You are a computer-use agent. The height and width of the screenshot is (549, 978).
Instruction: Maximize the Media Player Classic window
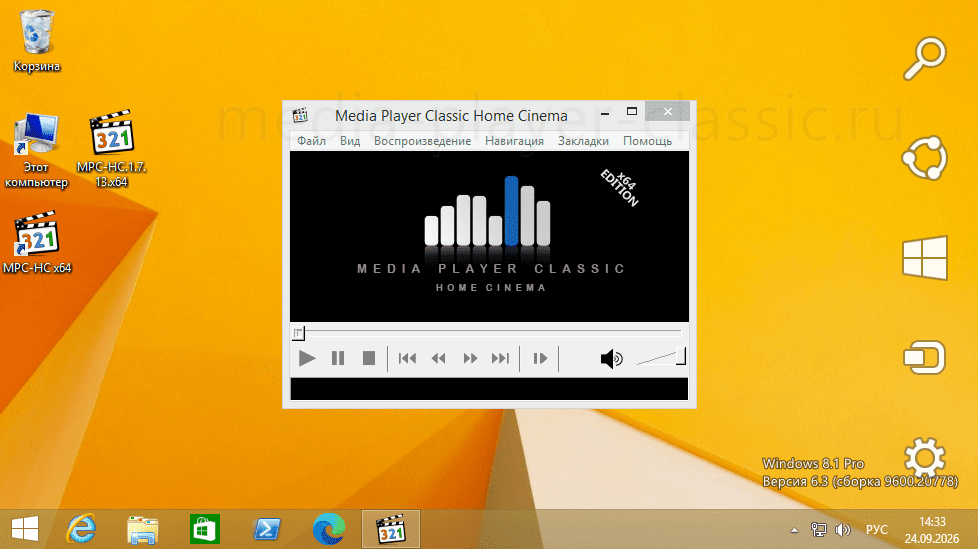click(x=632, y=112)
